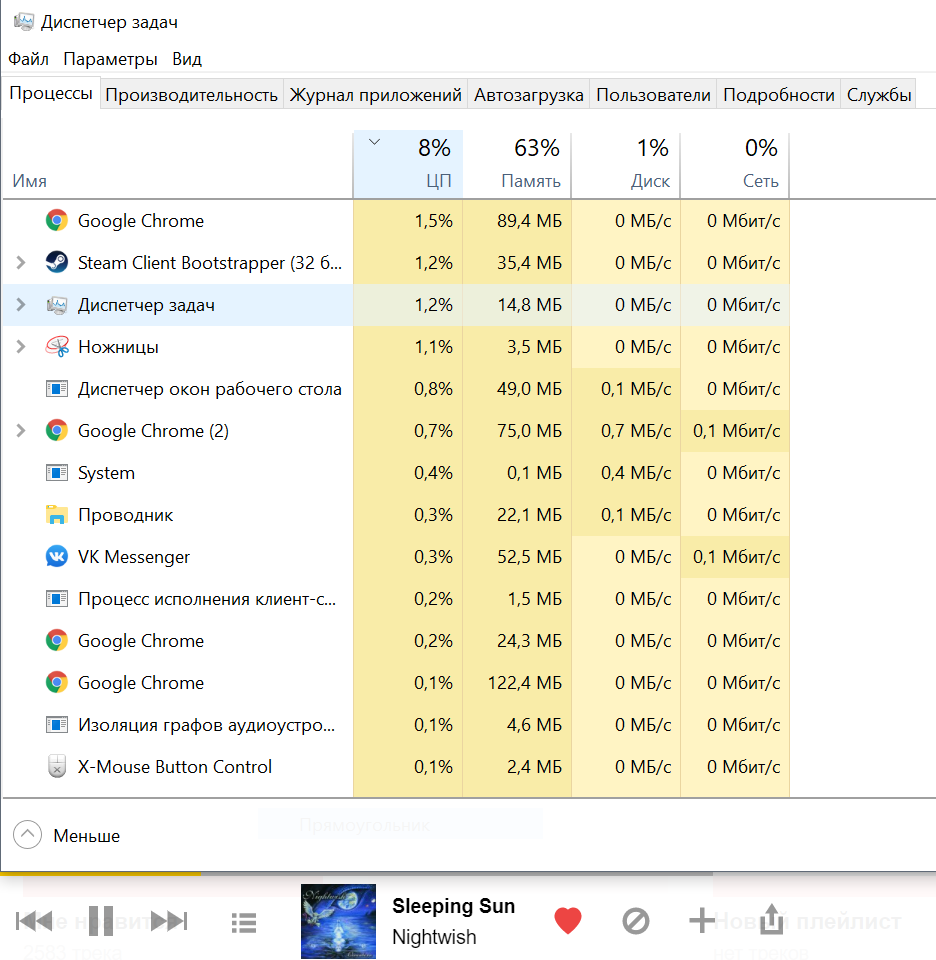Expand the Ножницы process group
Viewport: 936px width, 960px height.
[x=21, y=347]
